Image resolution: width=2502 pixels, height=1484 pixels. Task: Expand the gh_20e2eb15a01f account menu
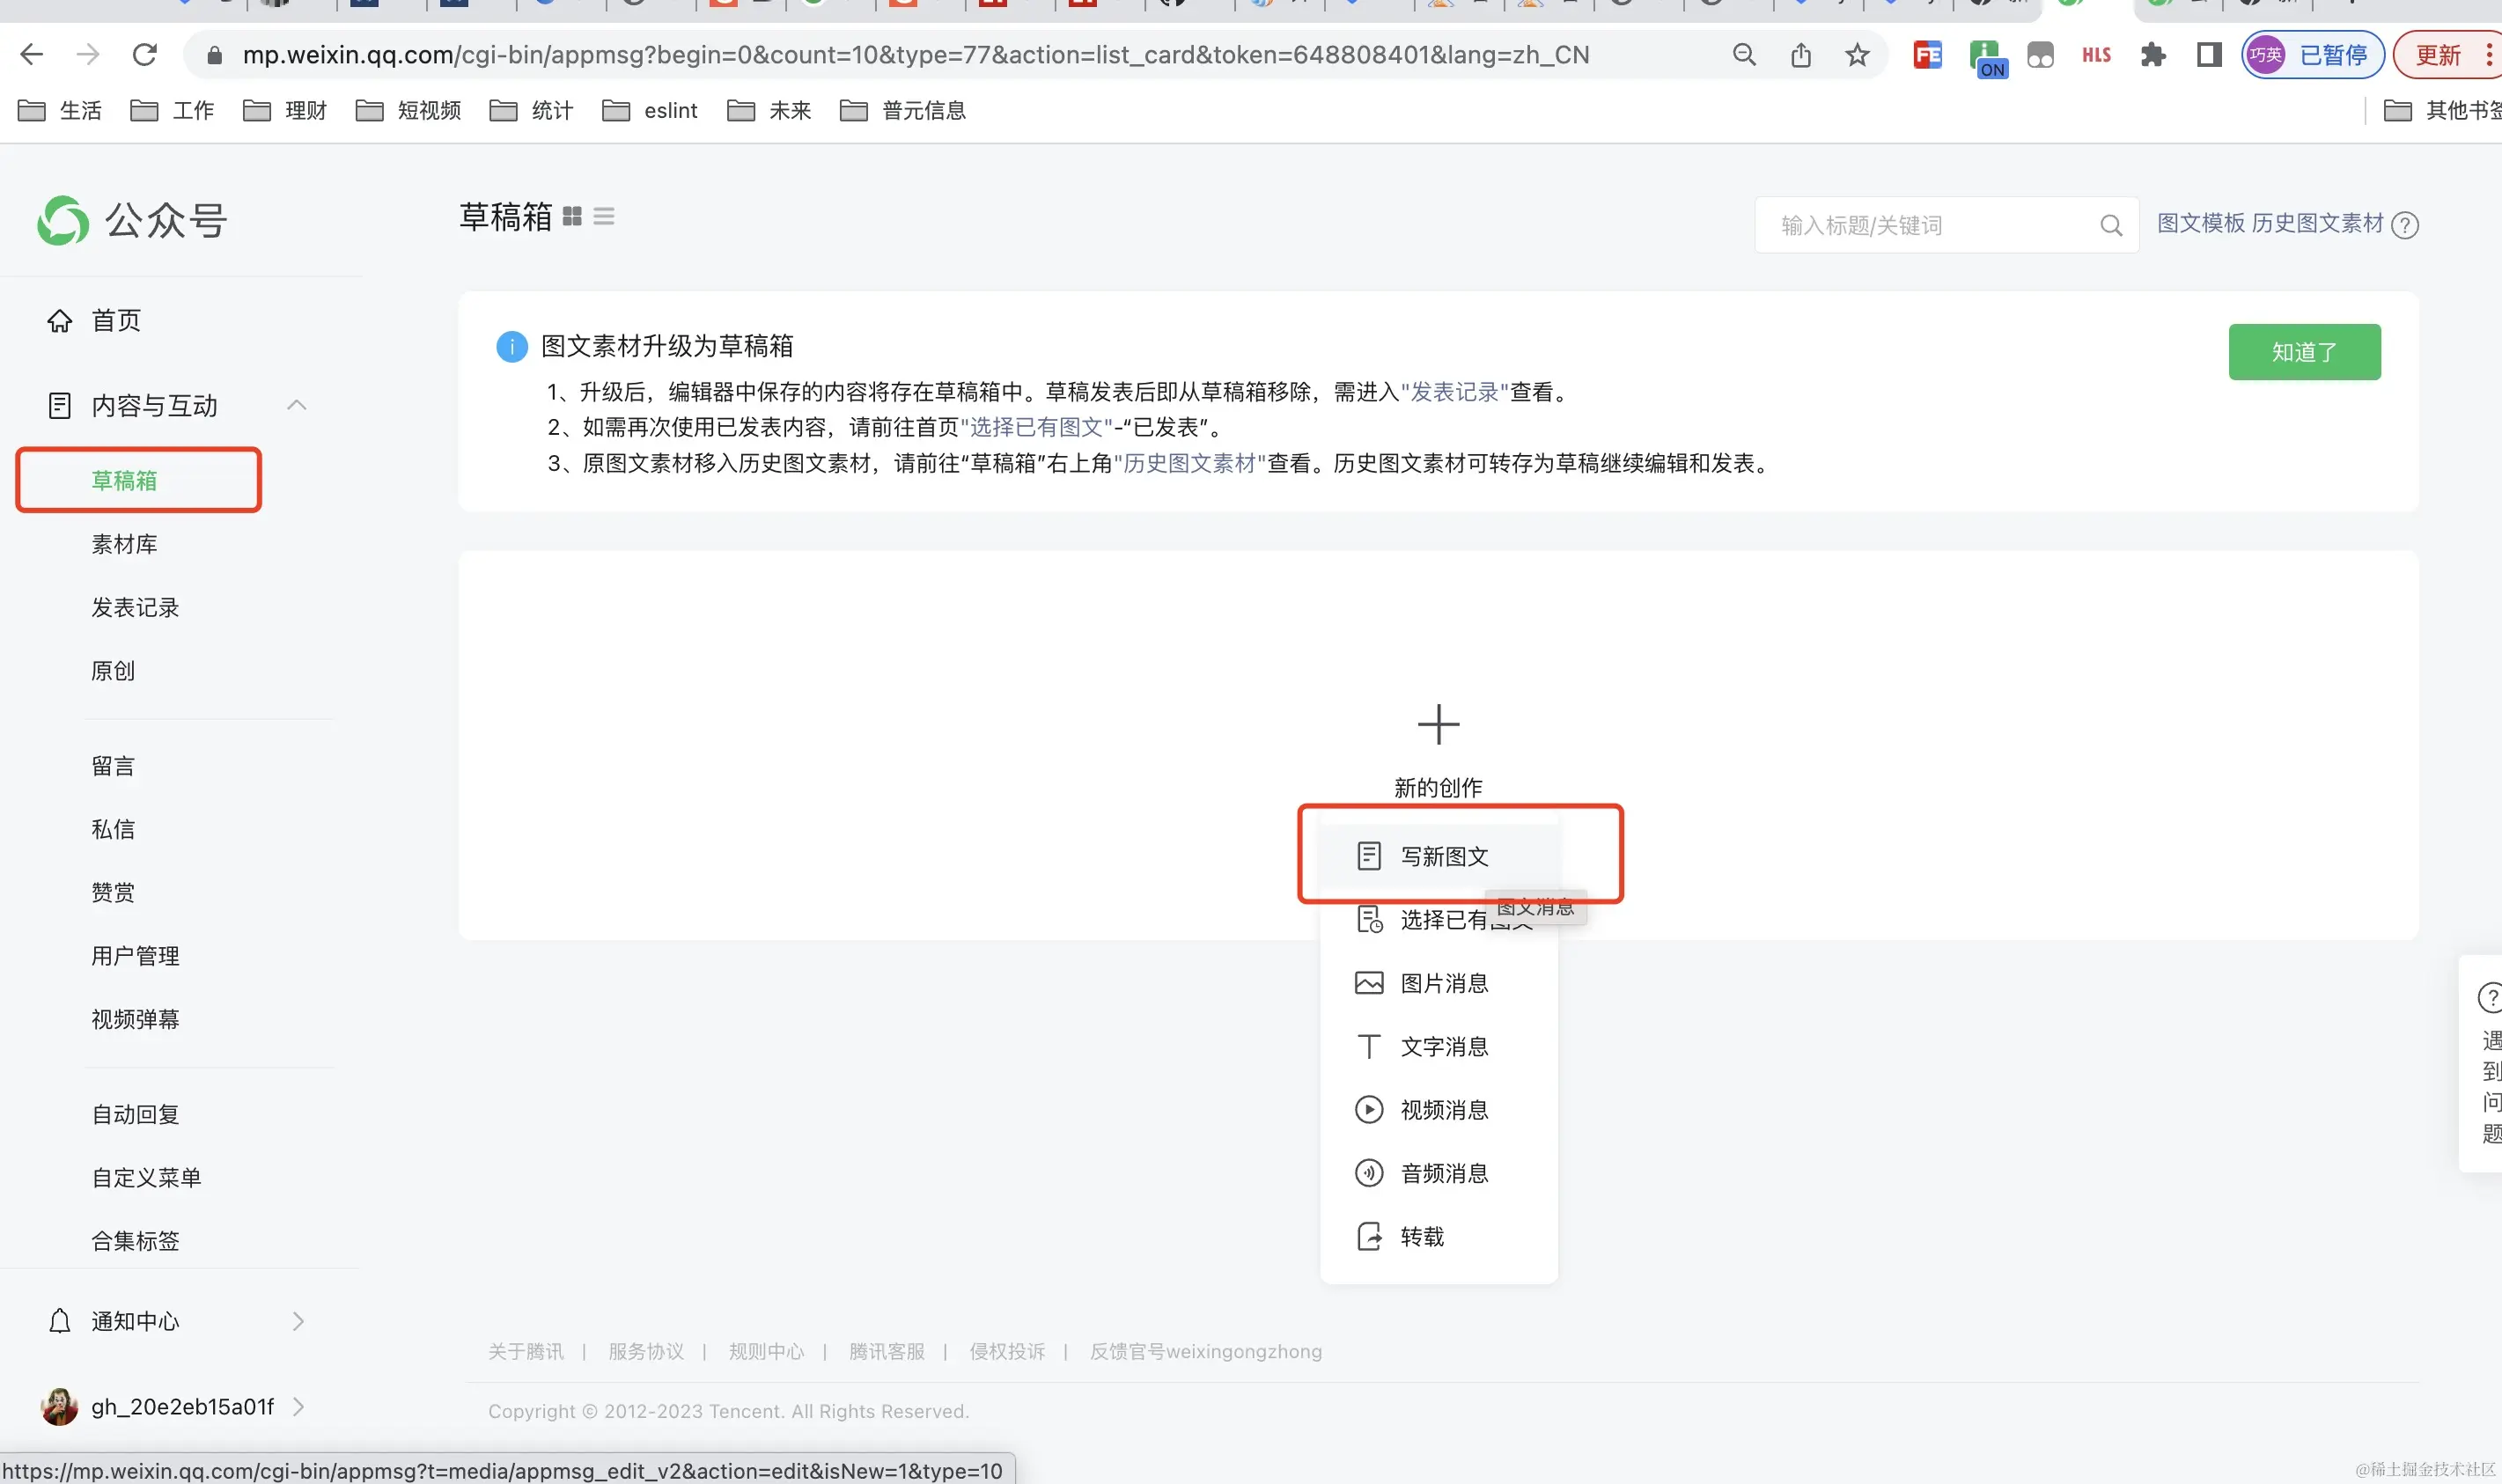298,1406
